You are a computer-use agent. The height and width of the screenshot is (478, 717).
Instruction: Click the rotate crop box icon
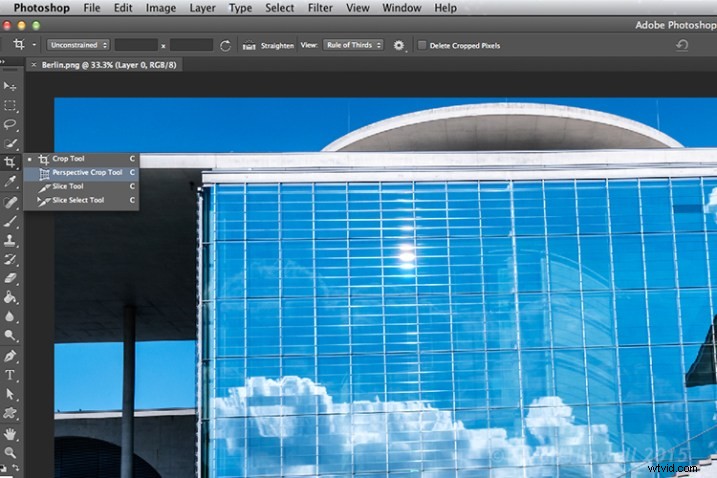[x=225, y=46]
